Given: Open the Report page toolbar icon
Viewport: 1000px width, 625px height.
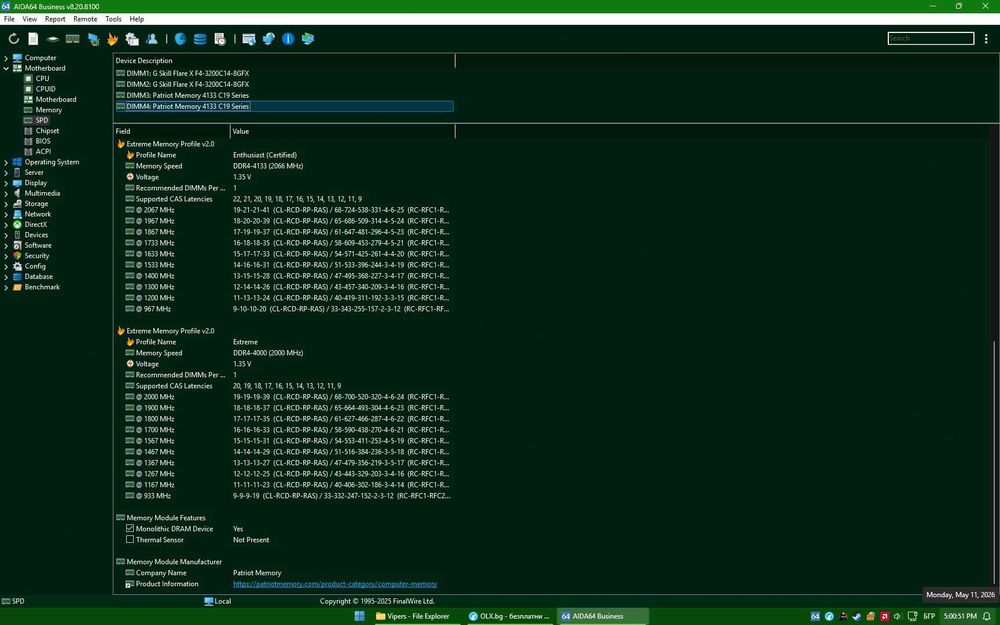Looking at the screenshot, I should point(33,39).
